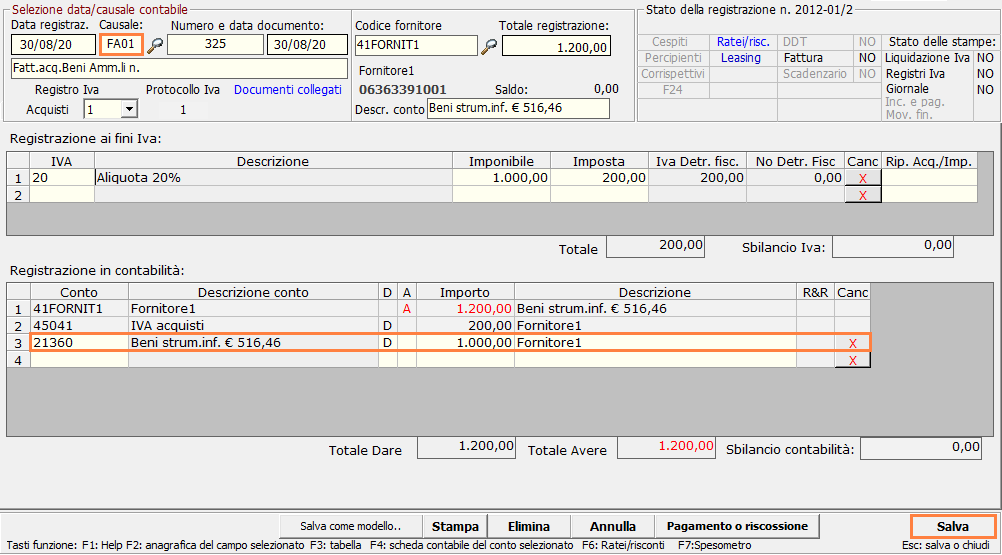Screen dimensions: 1002x555
Task: Edit Totale registrazione field 1.200,00
Action: tap(556, 46)
